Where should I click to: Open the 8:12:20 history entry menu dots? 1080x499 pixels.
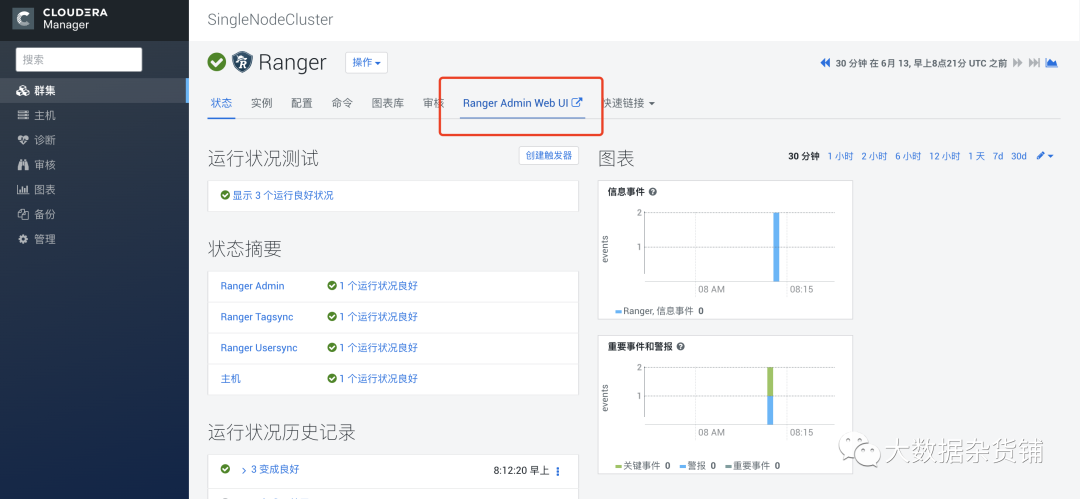558,471
